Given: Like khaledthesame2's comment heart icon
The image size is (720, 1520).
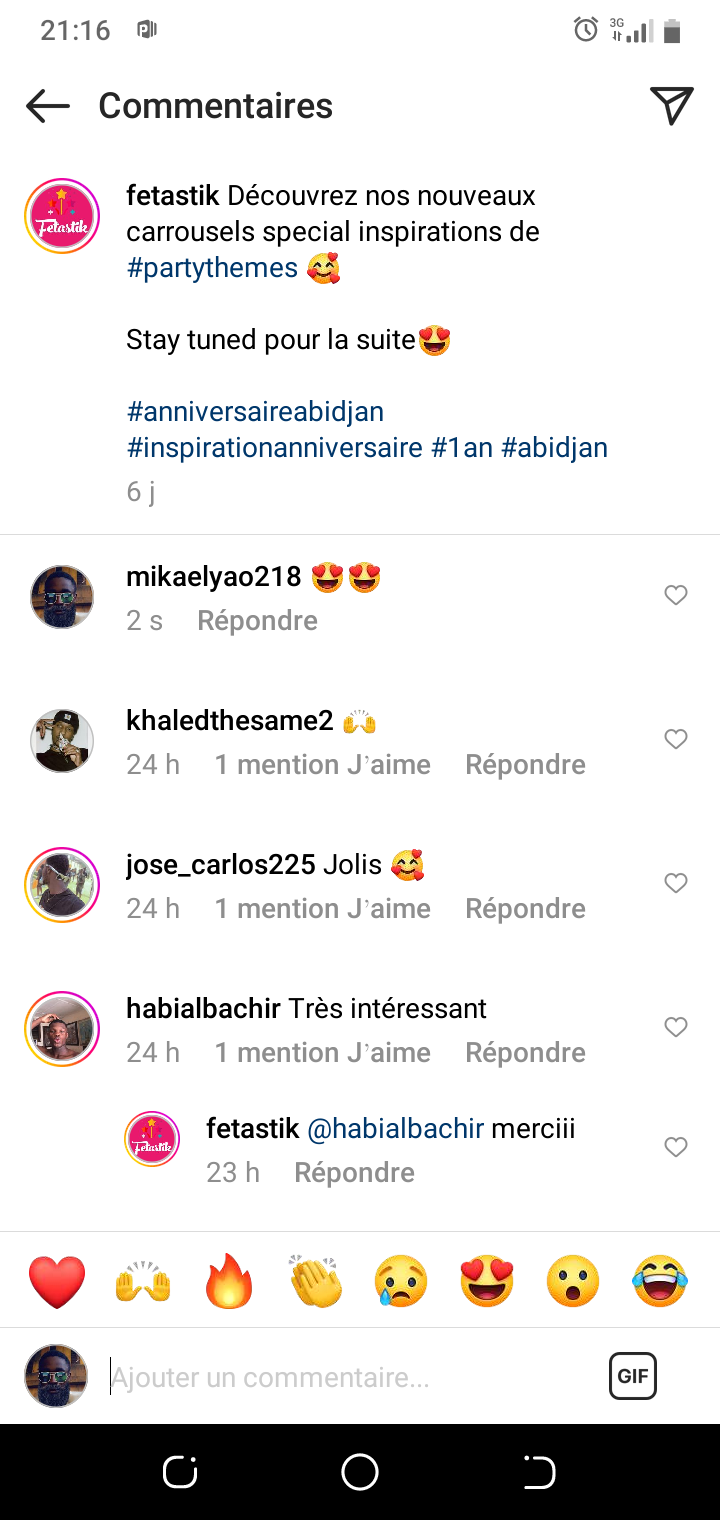Looking at the screenshot, I should tap(676, 739).
